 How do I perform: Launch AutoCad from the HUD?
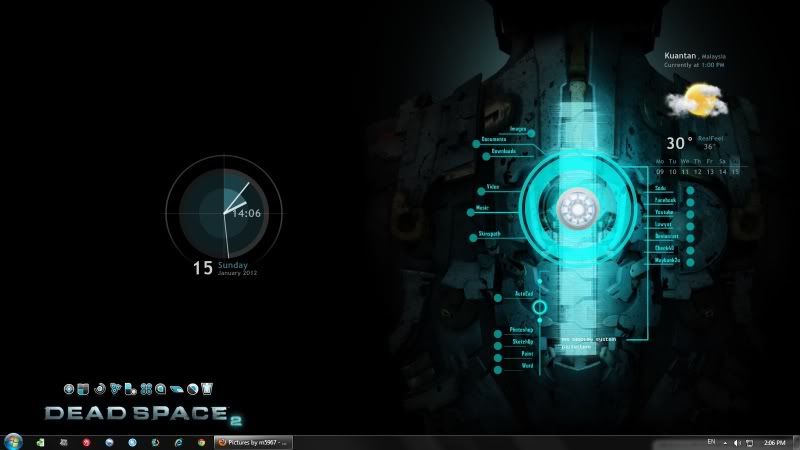tap(523, 294)
